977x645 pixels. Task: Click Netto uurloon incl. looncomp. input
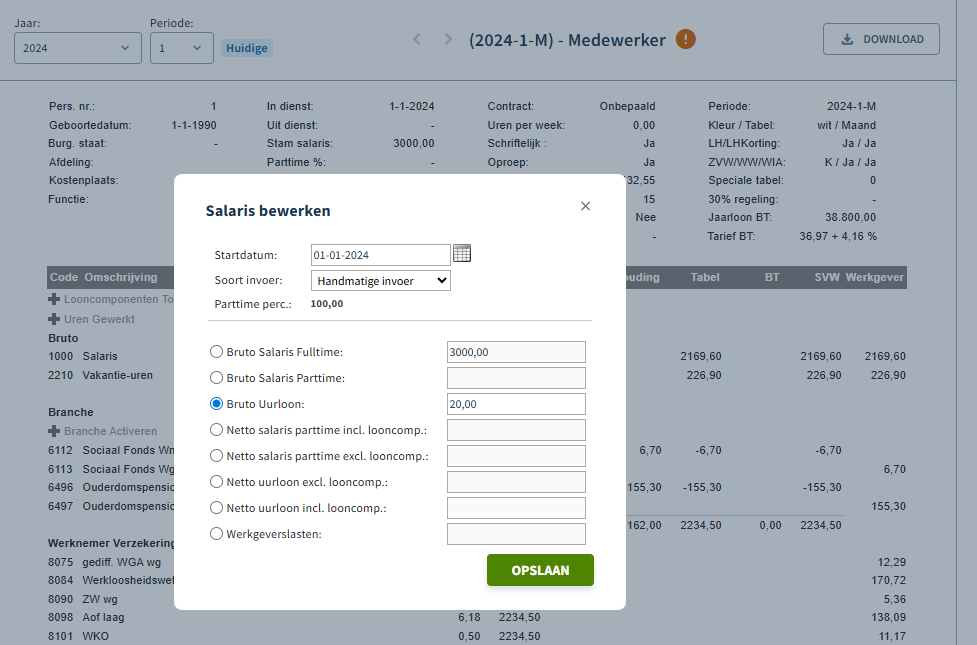coord(516,508)
